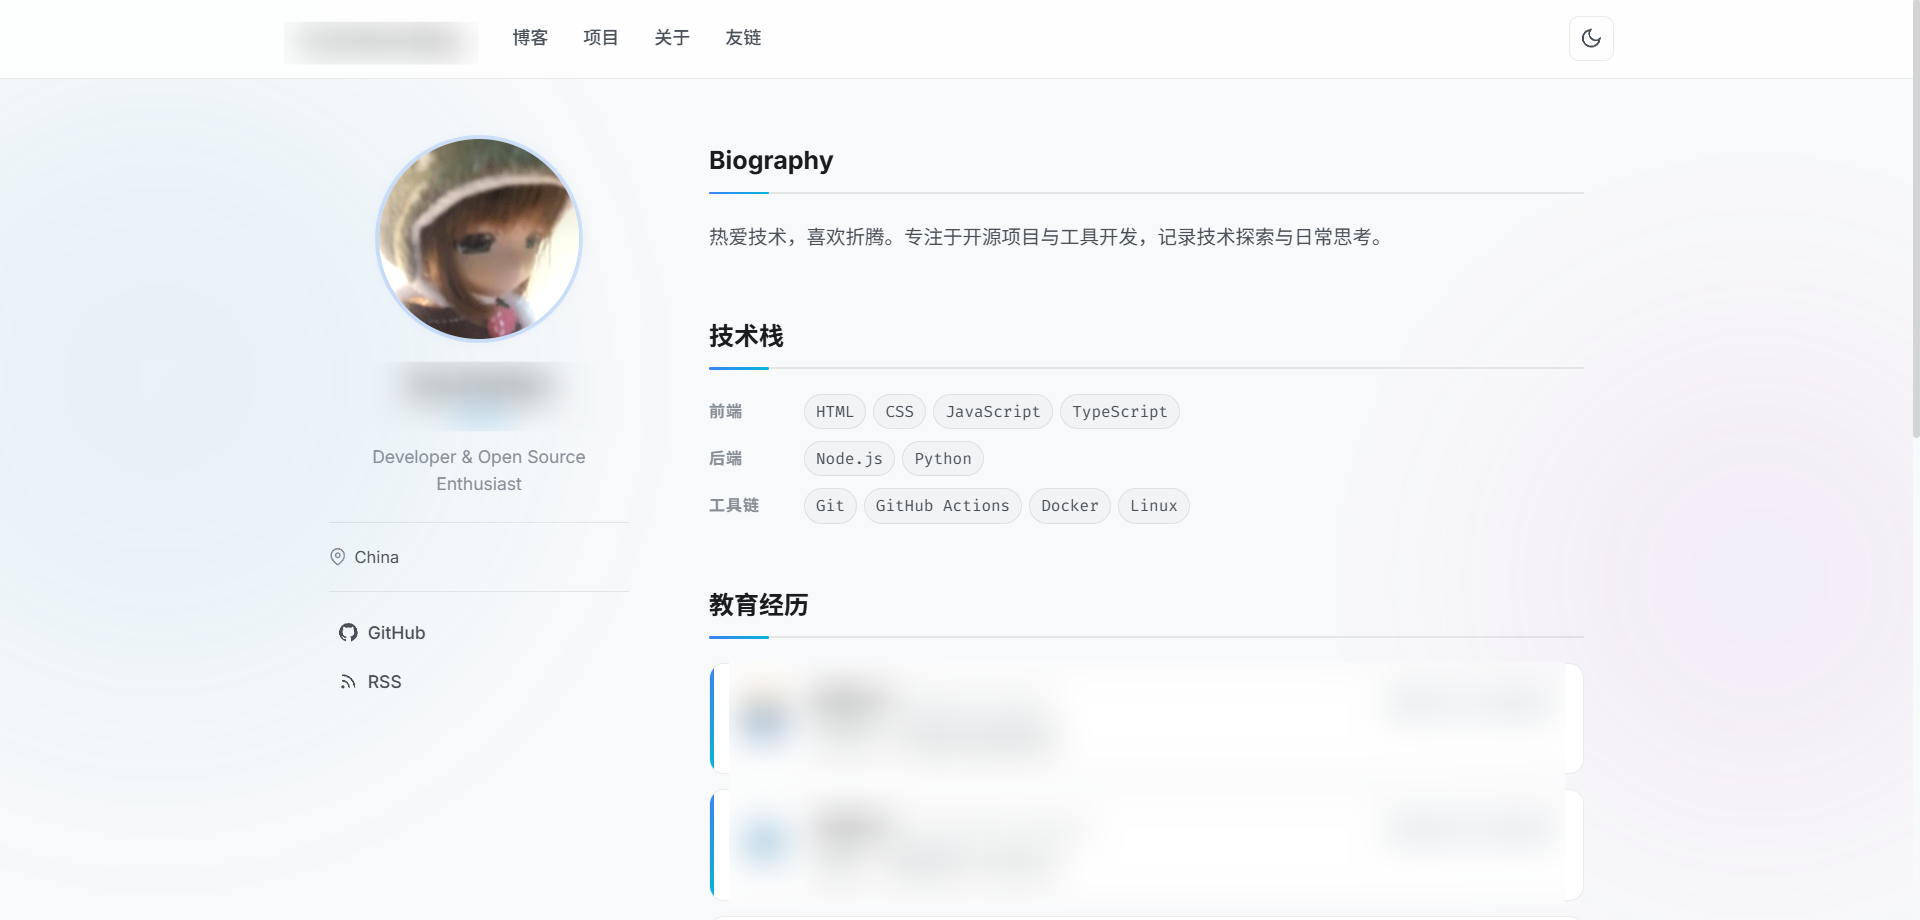This screenshot has width=1920, height=920.
Task: Select the HTML tech tag
Action: (x=835, y=412)
